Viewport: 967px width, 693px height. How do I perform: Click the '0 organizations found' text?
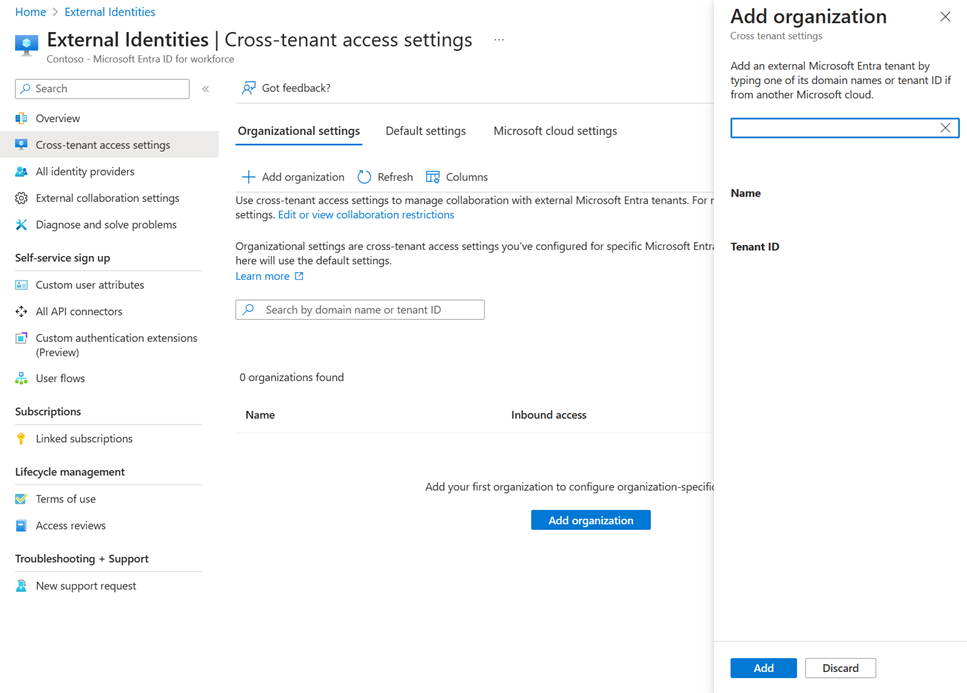tap(292, 377)
